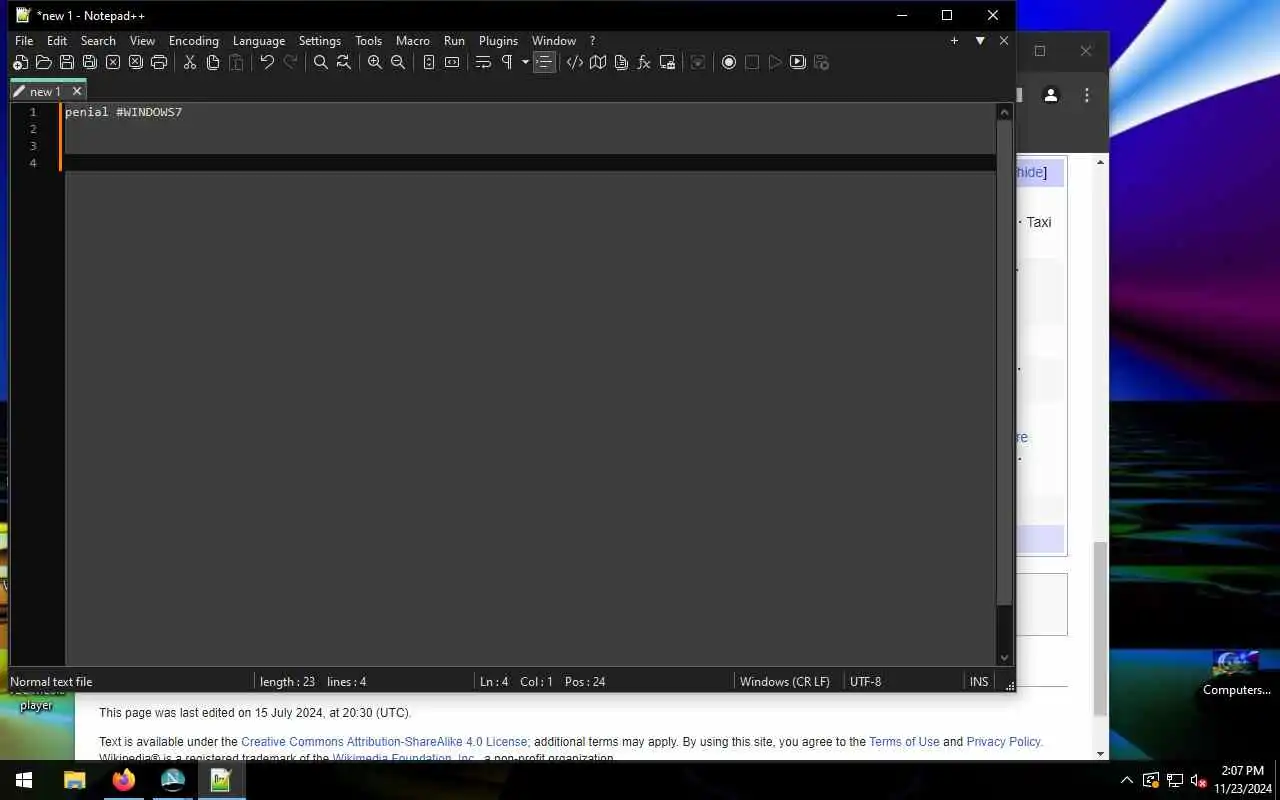The width and height of the screenshot is (1280, 800).
Task: Open the Settings menu
Action: coord(320,41)
